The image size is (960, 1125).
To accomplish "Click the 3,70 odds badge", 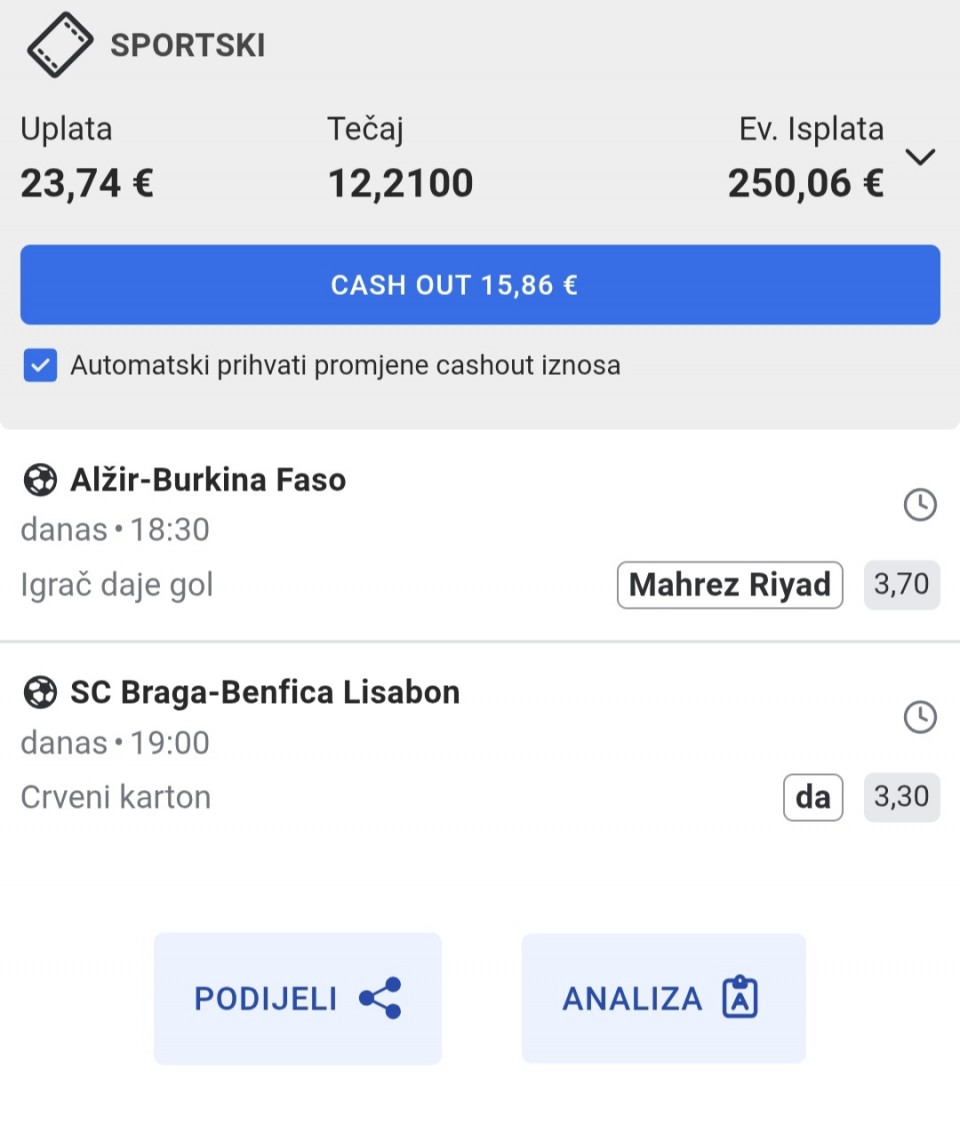I will [x=901, y=585].
